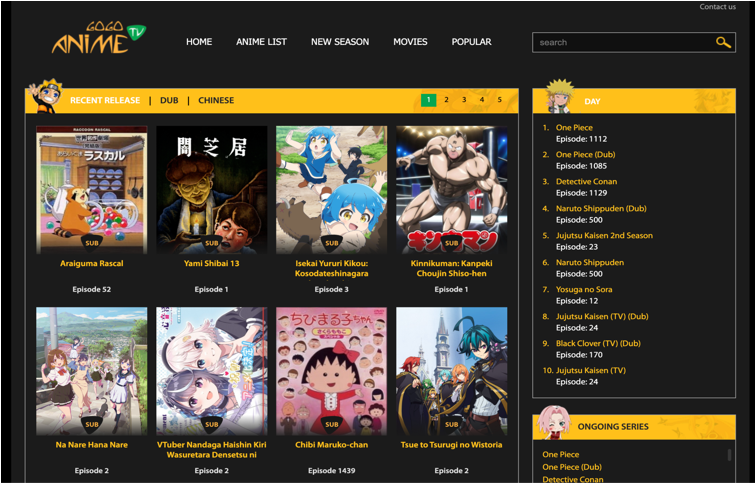The width and height of the screenshot is (755, 483).
Task: Open the Yami Shibai 13 poster
Action: (212, 190)
